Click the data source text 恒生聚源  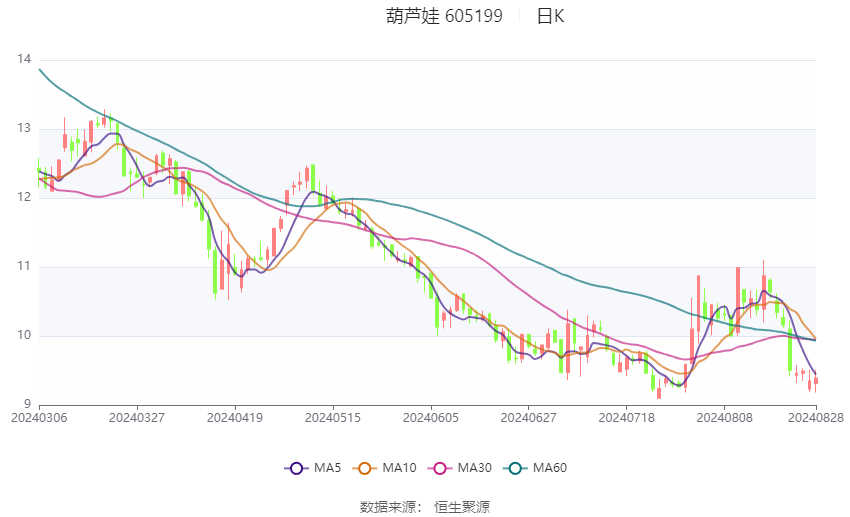(x=462, y=507)
